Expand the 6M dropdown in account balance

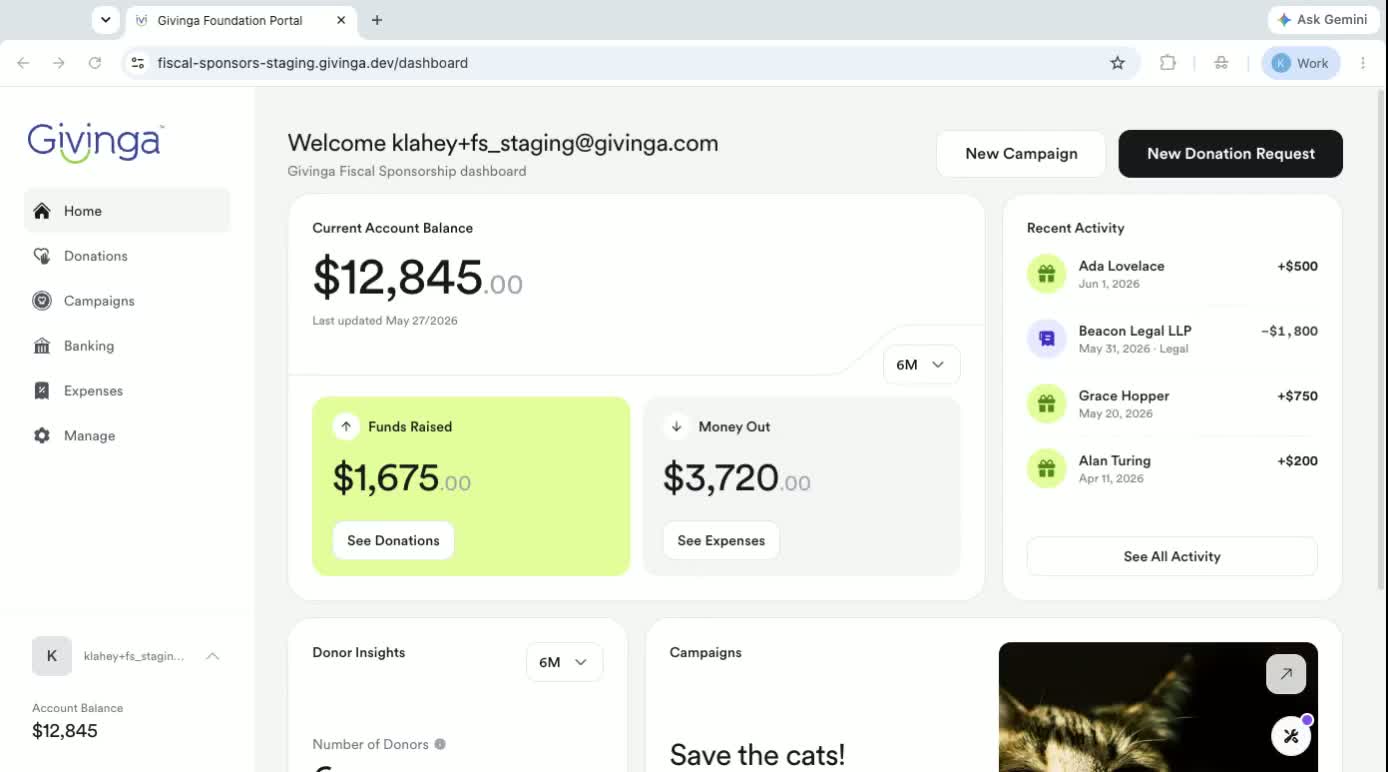922,364
